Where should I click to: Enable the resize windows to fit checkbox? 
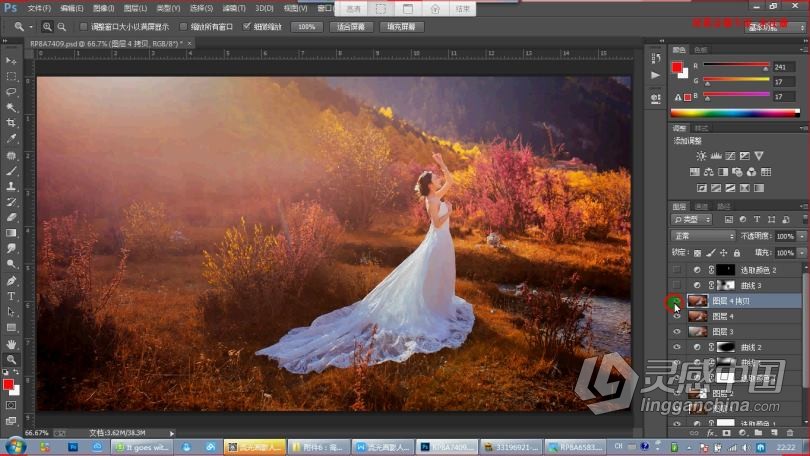83,26
